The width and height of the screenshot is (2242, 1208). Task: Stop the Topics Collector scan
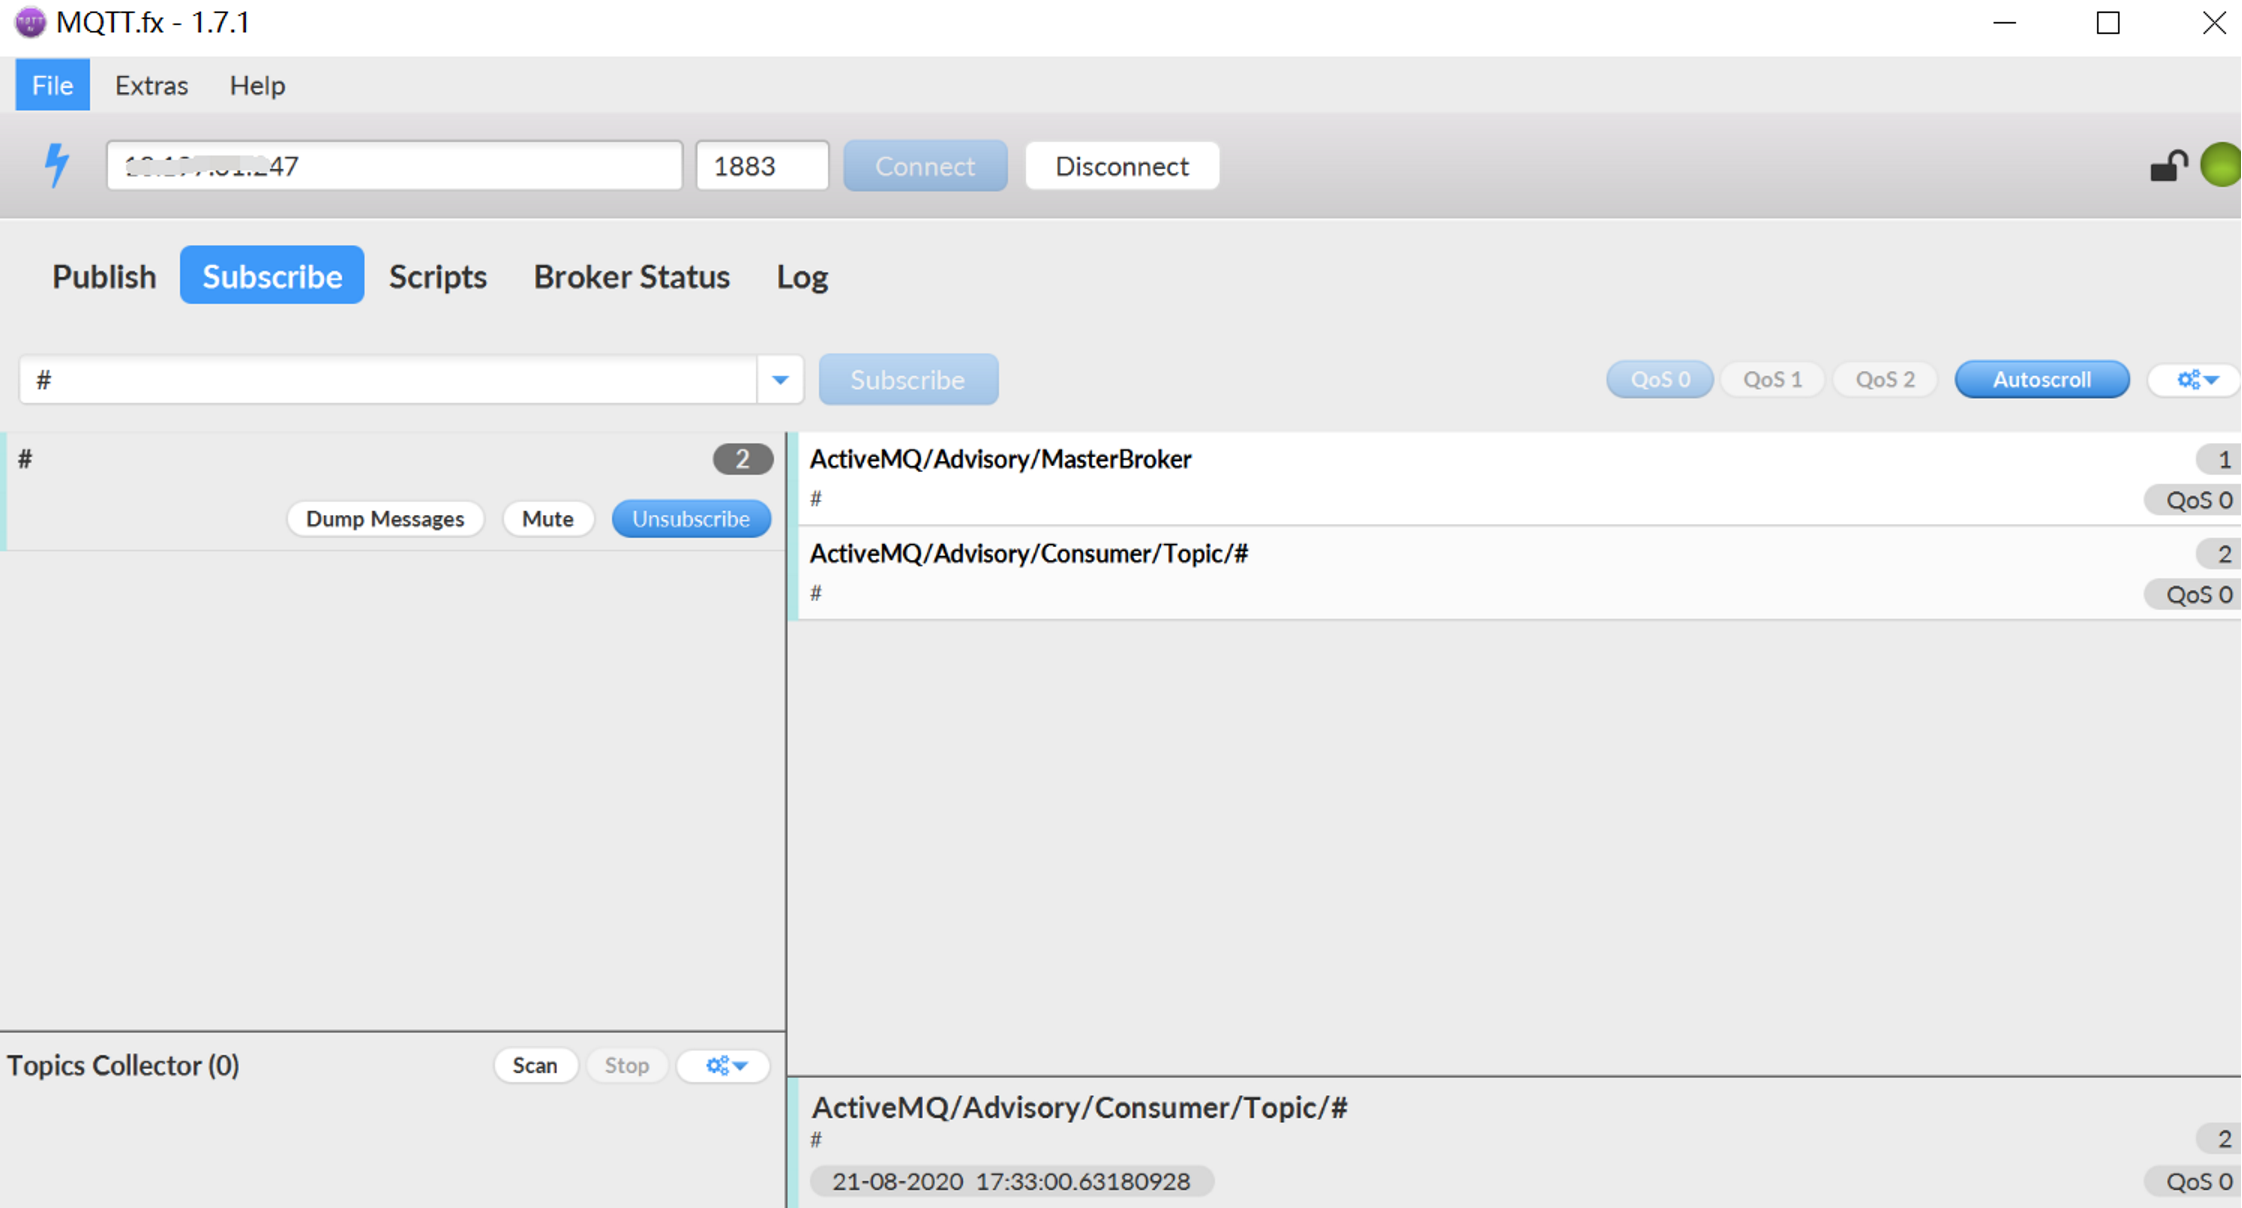[627, 1066]
